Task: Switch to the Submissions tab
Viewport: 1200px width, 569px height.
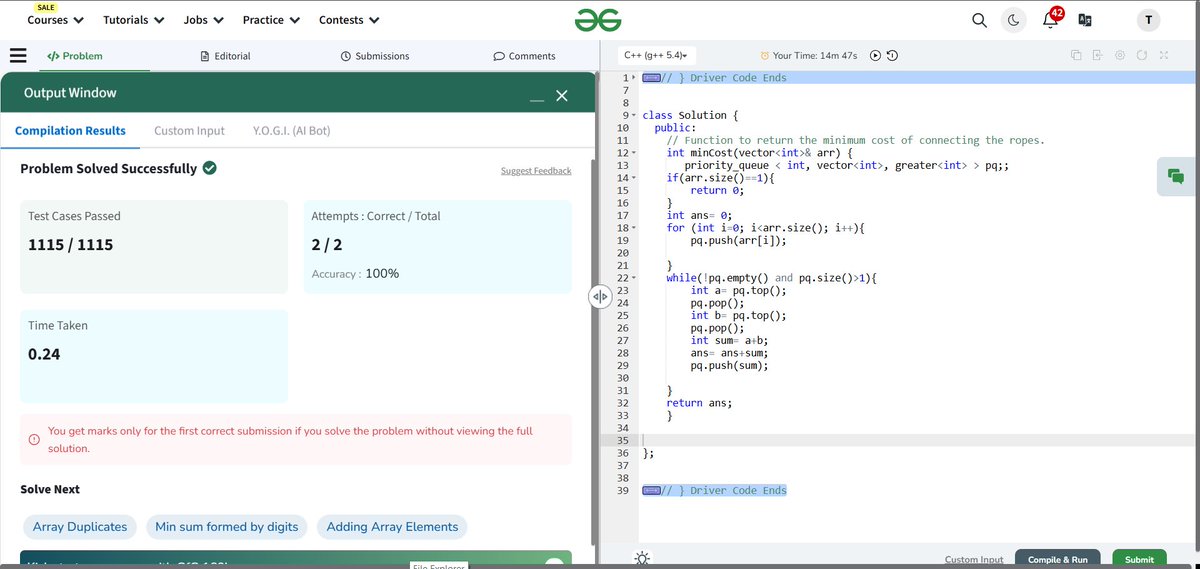Action: (x=375, y=56)
